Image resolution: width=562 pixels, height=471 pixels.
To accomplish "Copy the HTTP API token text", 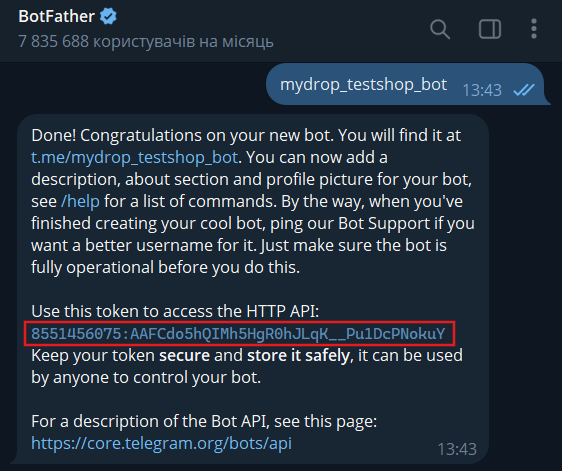I will coord(238,334).
